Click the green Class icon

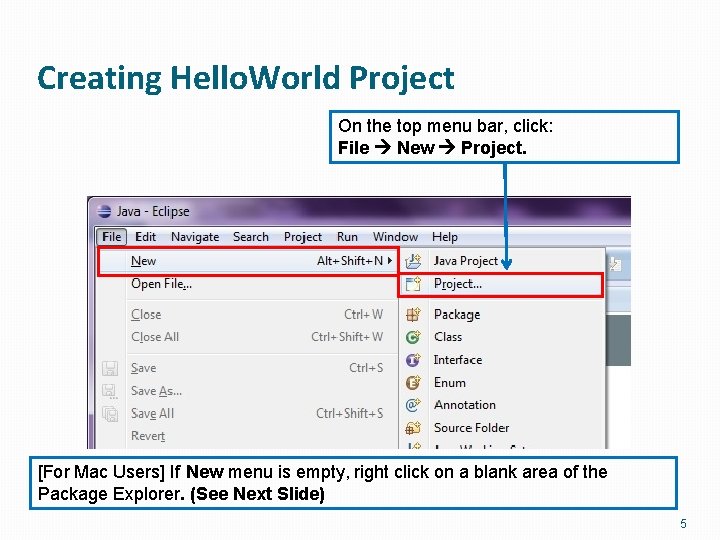tap(413, 337)
